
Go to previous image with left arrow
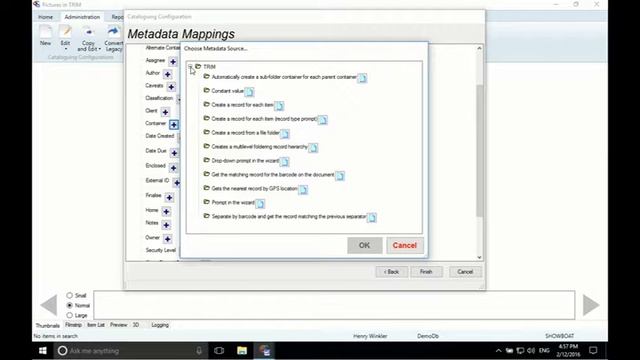point(49,305)
